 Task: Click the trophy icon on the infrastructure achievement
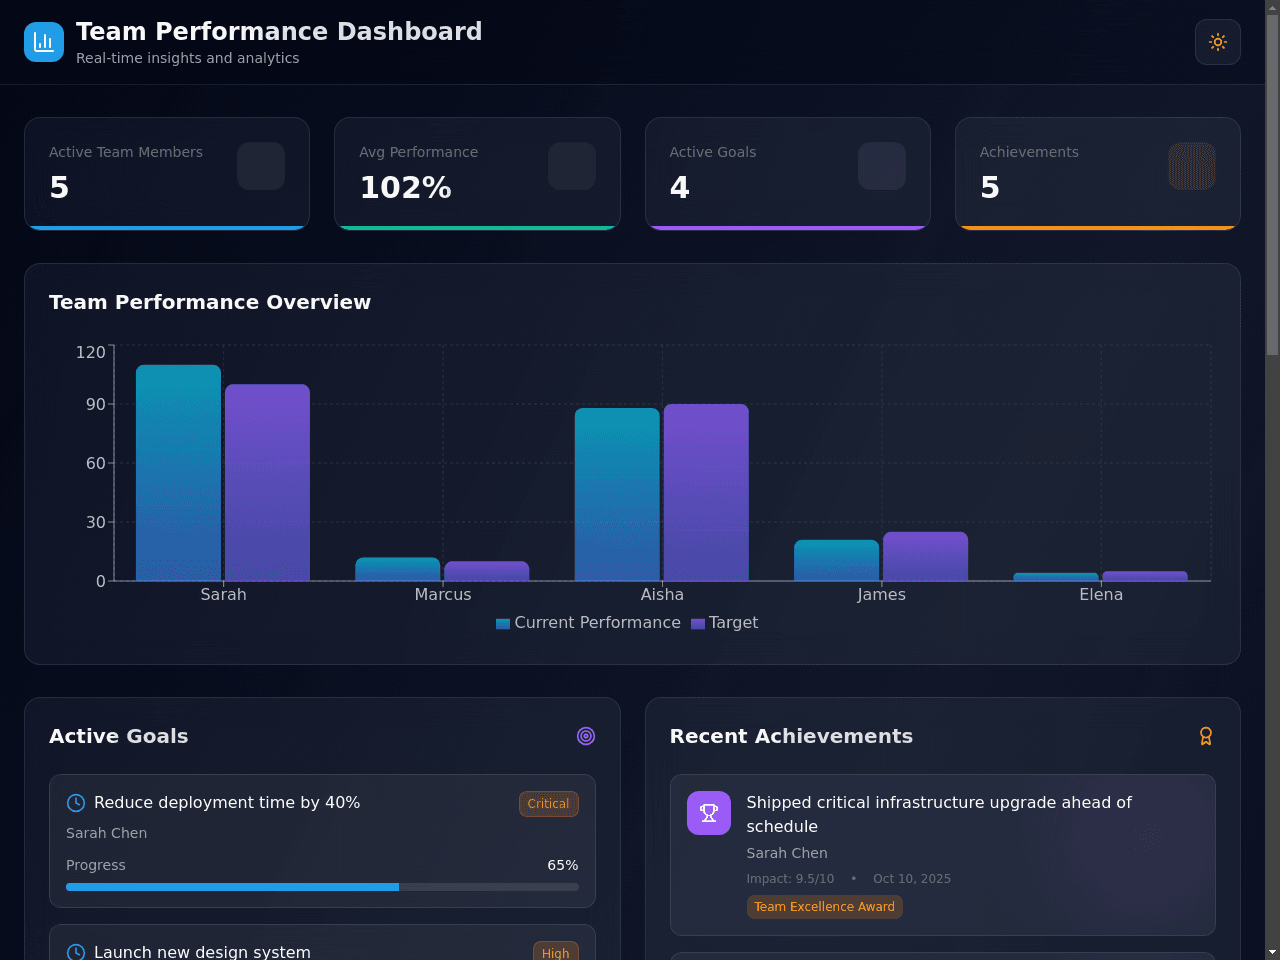tap(709, 813)
